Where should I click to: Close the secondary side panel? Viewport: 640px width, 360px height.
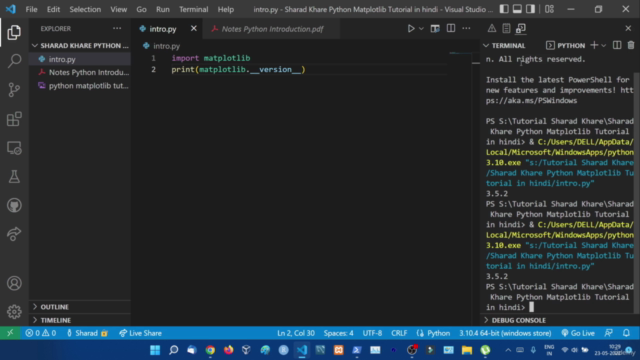[x=628, y=28]
